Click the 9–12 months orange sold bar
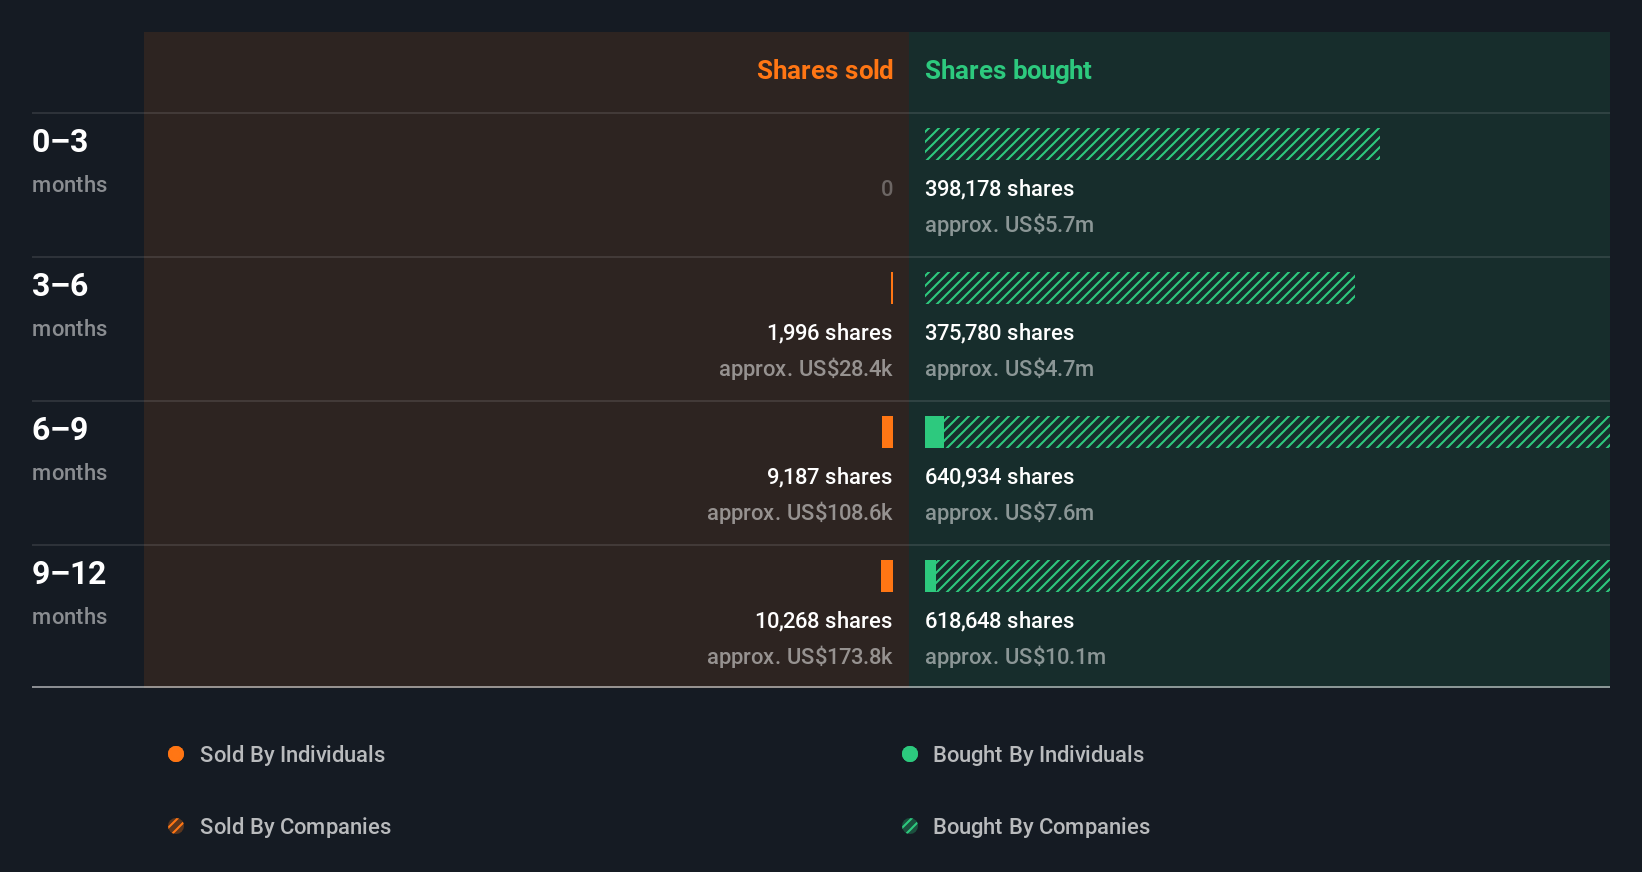This screenshot has width=1642, height=872. tap(887, 576)
